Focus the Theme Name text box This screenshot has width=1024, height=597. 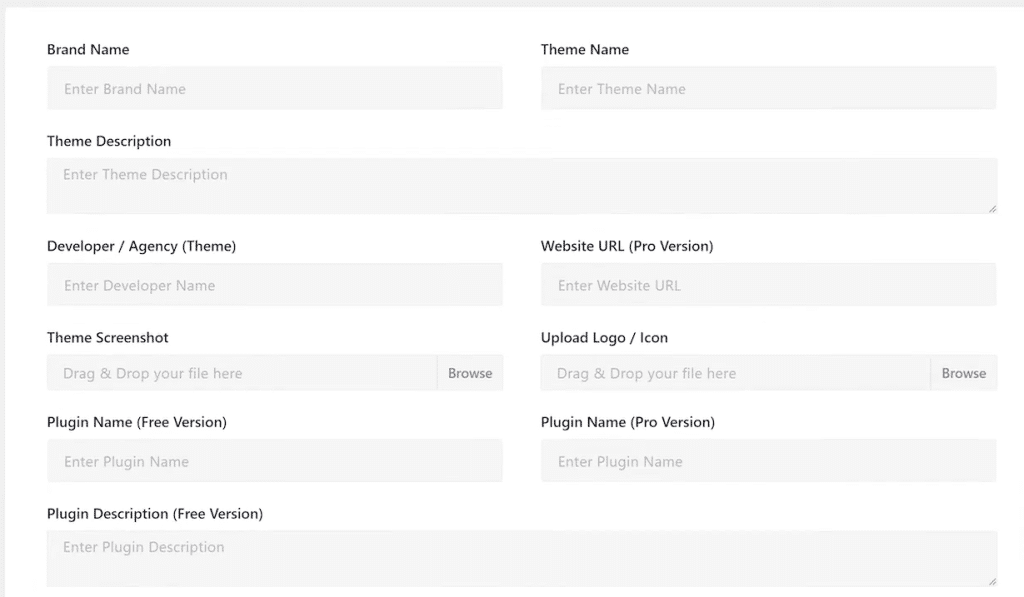click(x=768, y=89)
